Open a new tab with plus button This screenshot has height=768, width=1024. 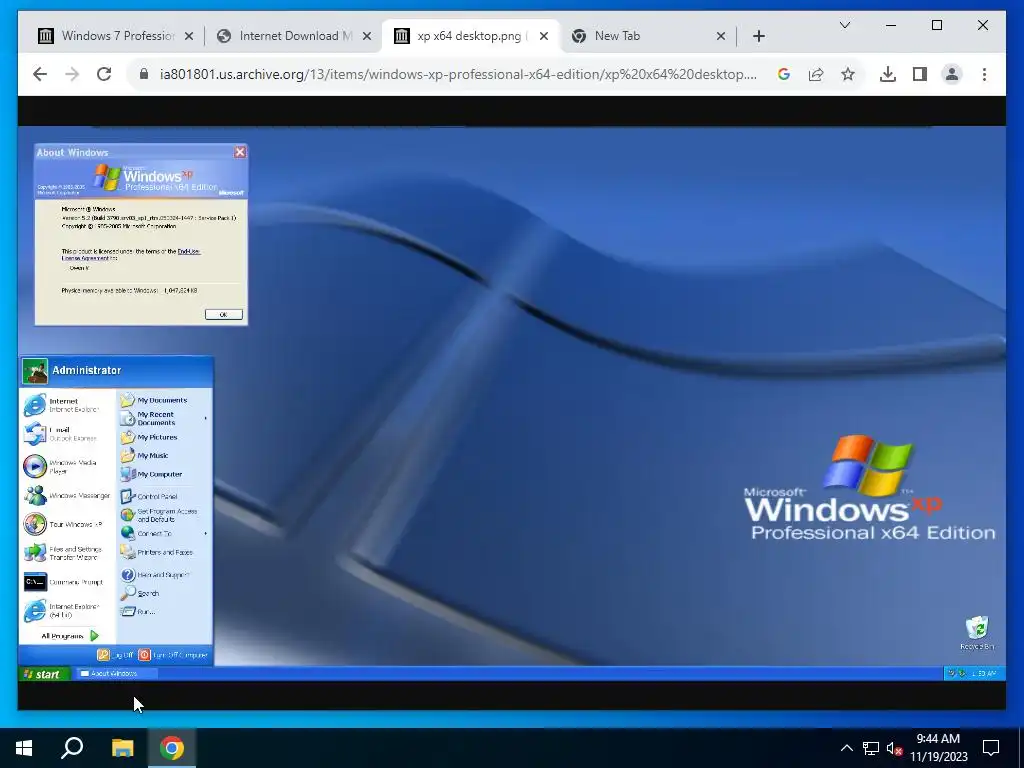point(758,36)
